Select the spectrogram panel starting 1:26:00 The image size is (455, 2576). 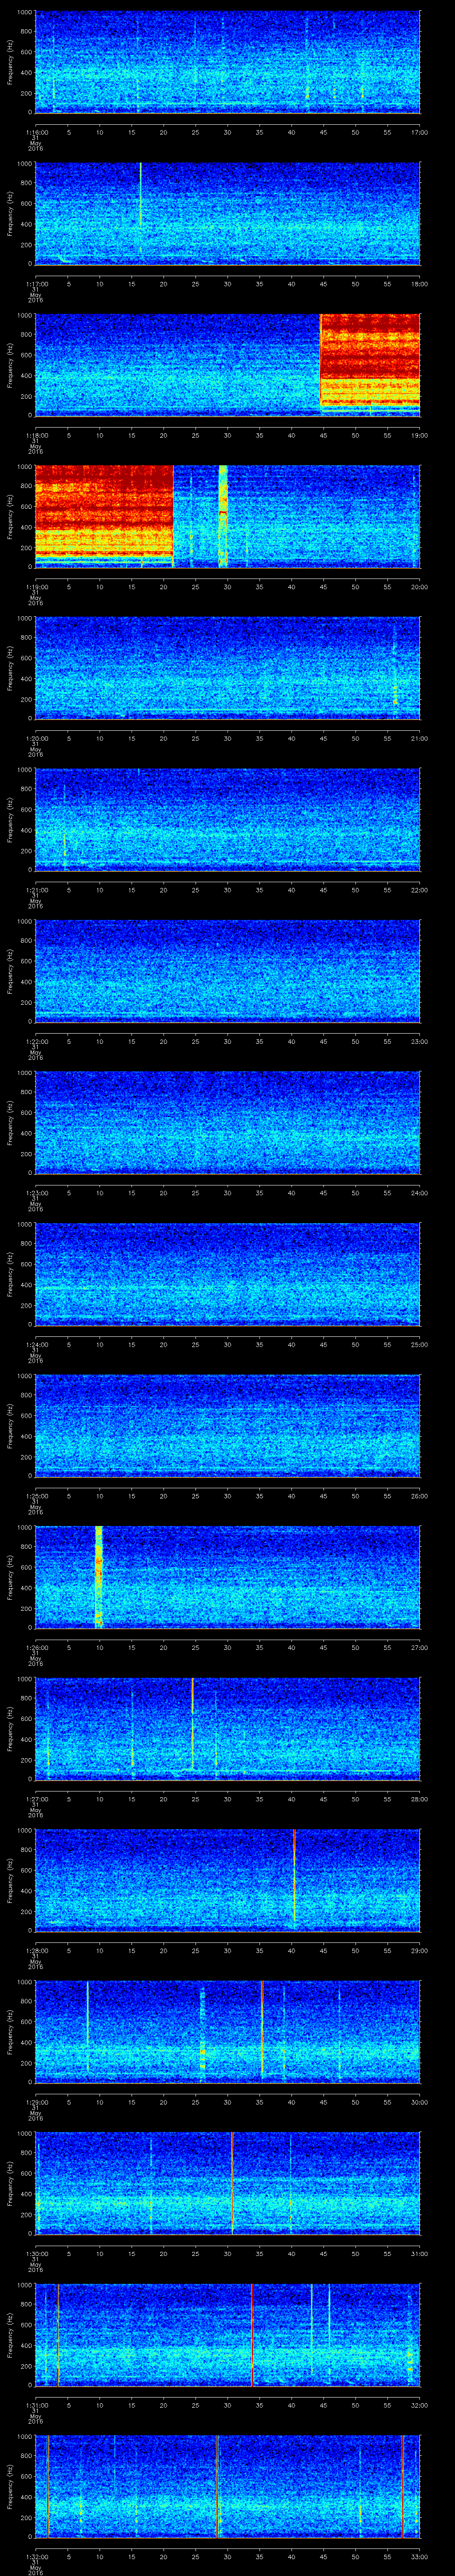227,1577
